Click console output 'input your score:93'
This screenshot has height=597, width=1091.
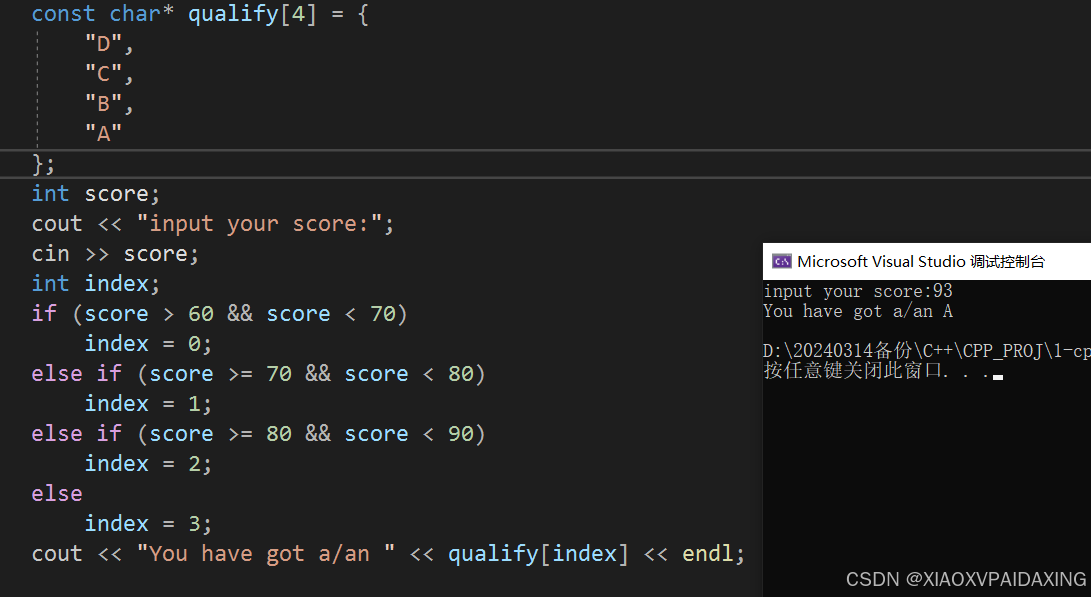858,291
